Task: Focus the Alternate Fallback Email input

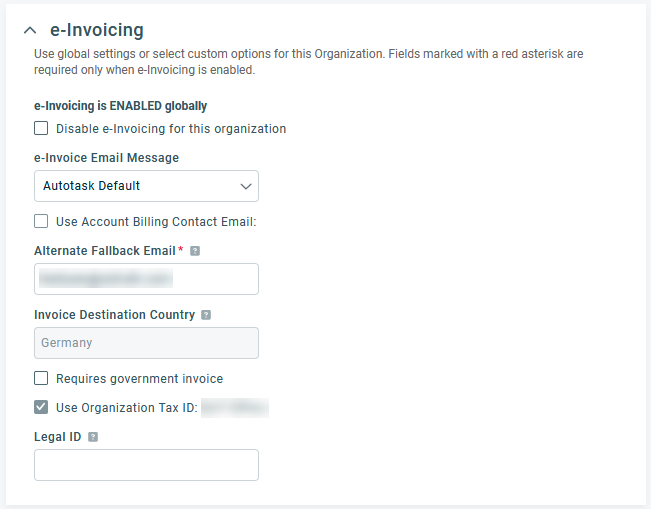Action: [x=146, y=279]
